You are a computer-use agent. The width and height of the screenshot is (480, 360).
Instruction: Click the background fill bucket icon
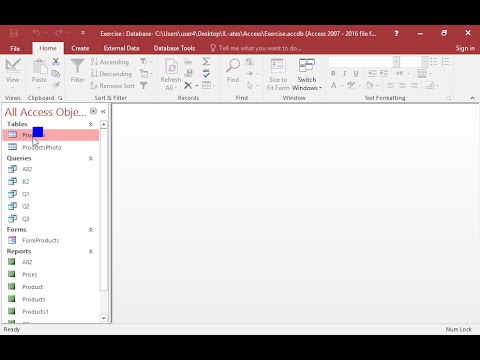tap(369, 85)
